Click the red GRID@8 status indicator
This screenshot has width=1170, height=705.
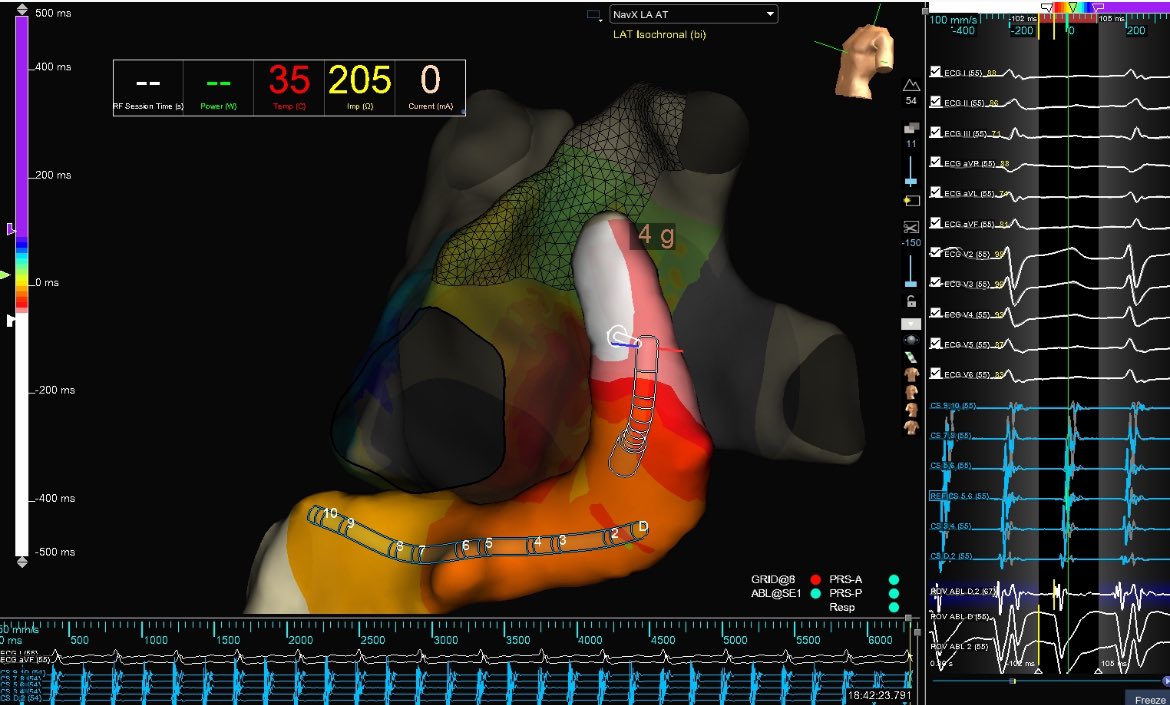(x=816, y=580)
